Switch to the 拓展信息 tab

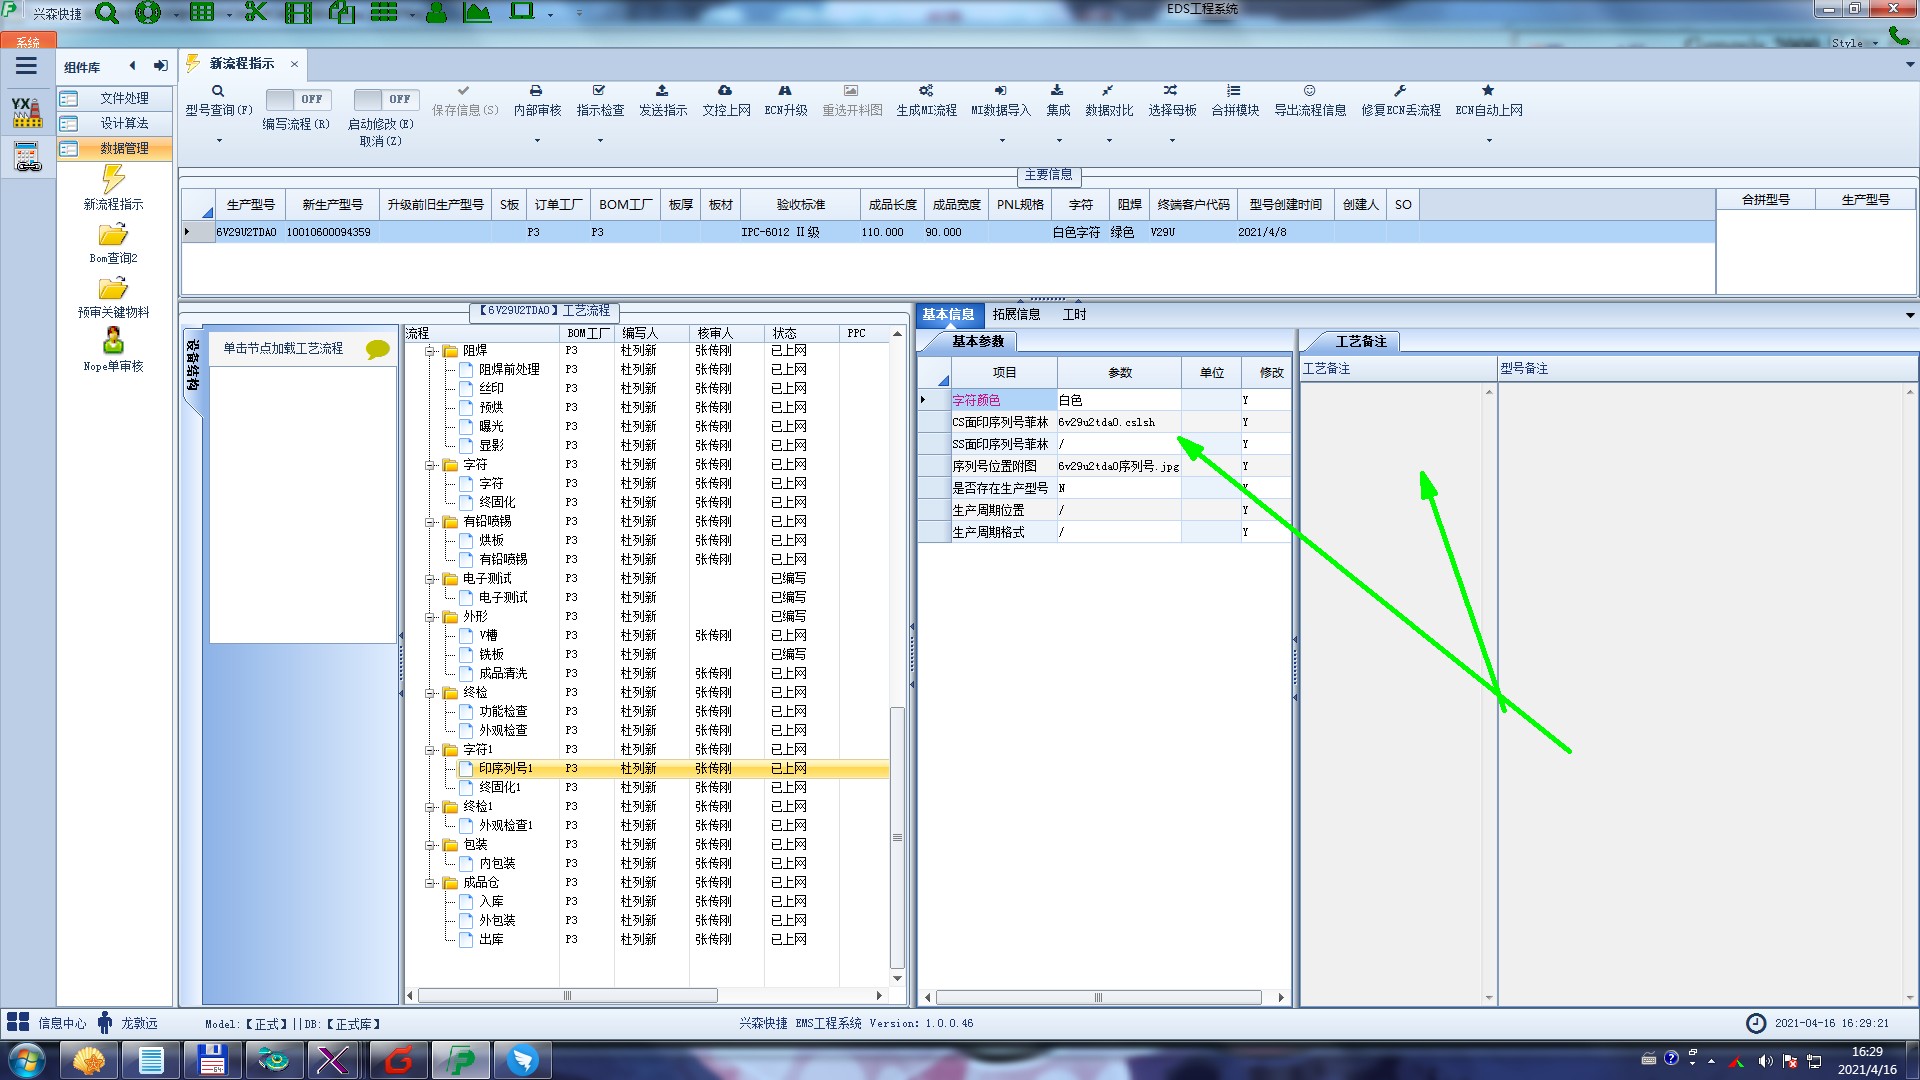coord(1016,314)
